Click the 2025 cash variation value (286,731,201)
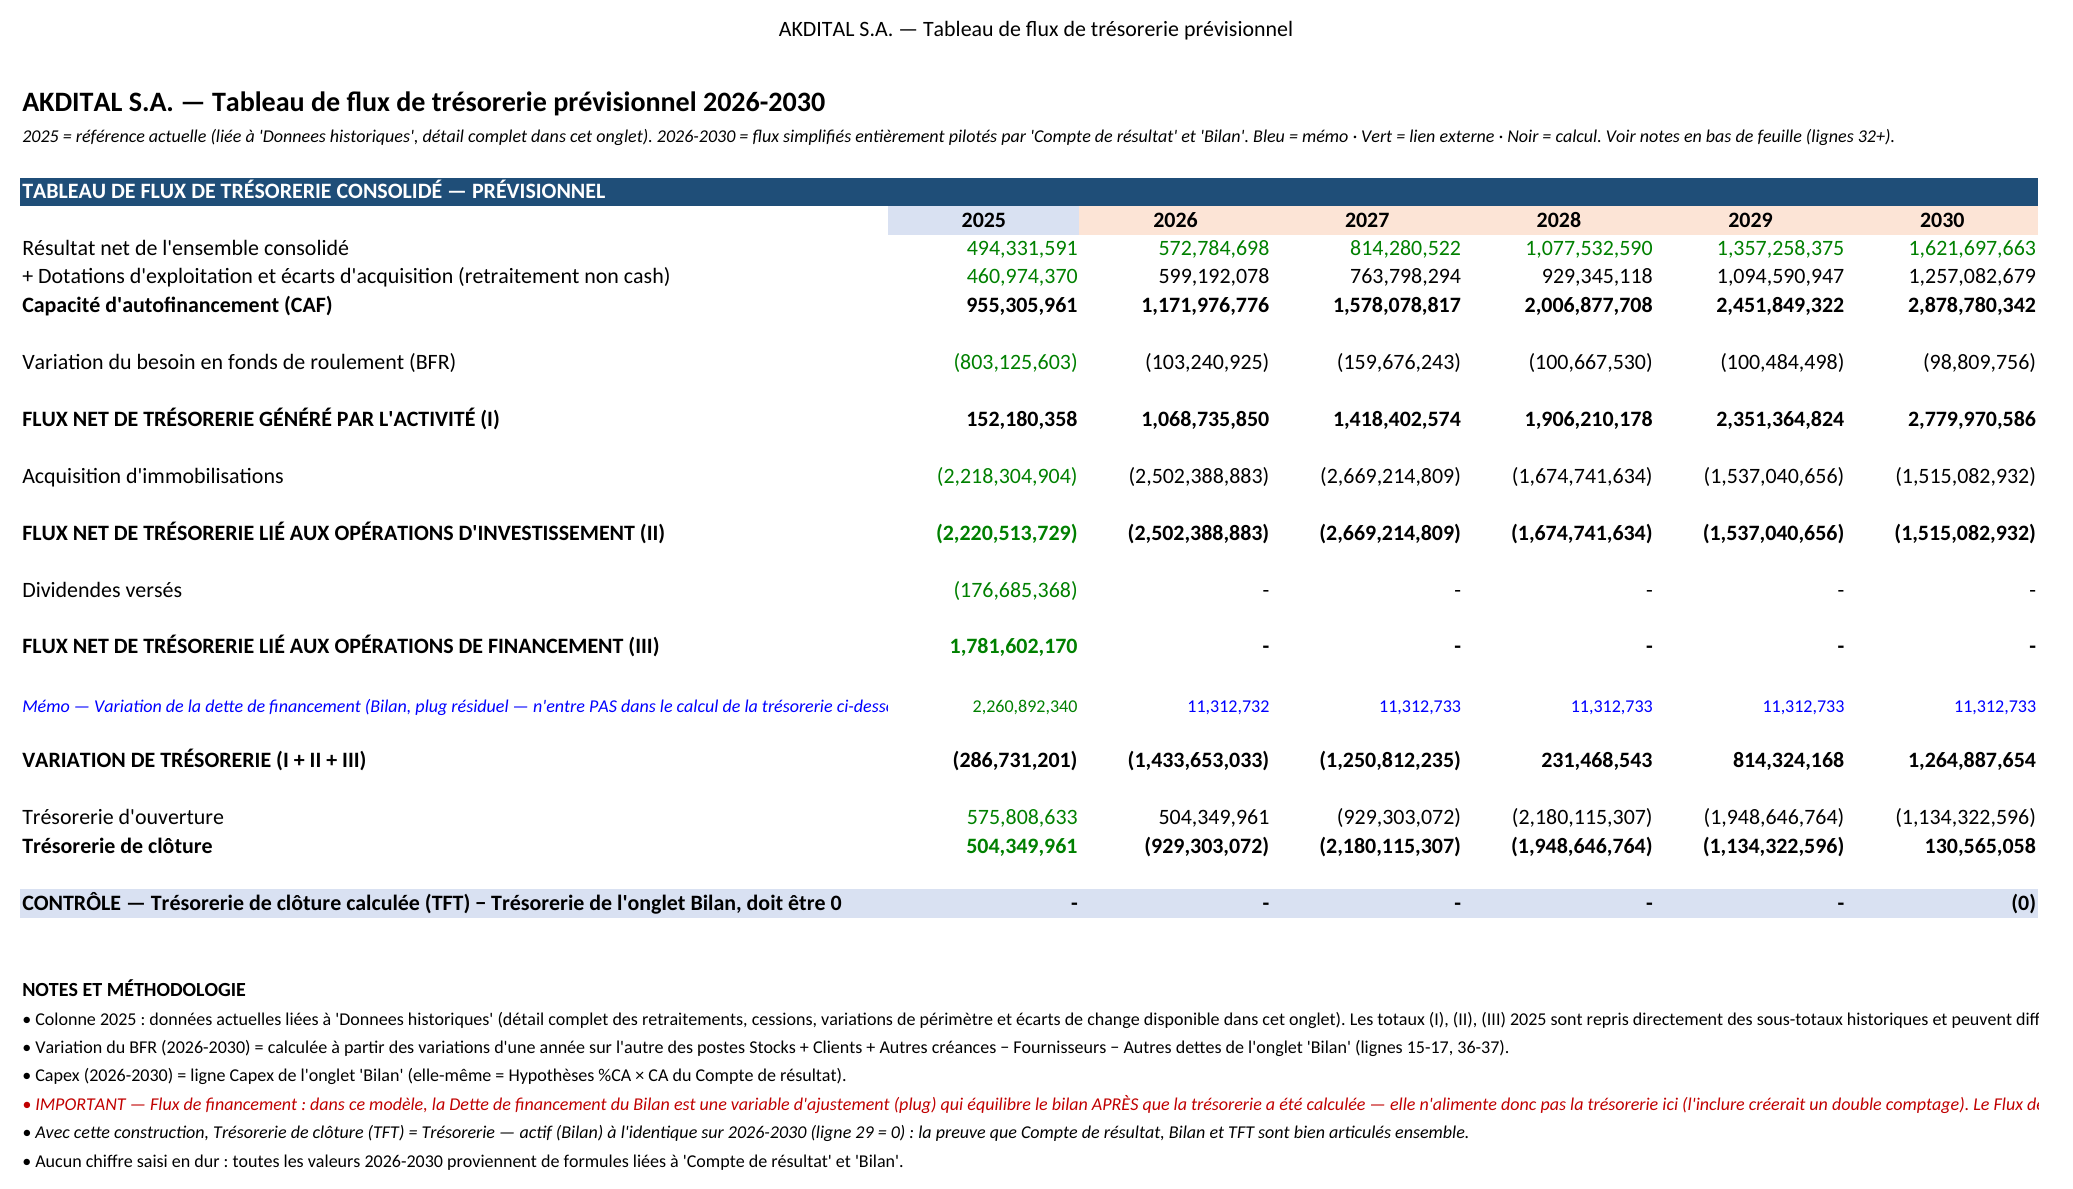This screenshot has width=2073, height=1189. click(1015, 760)
